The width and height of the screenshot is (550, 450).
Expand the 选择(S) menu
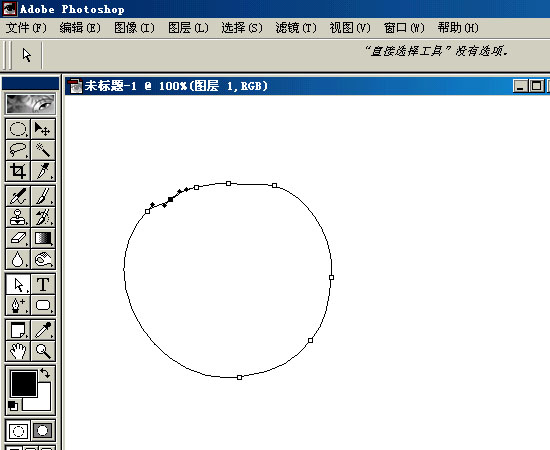[x=242, y=28]
